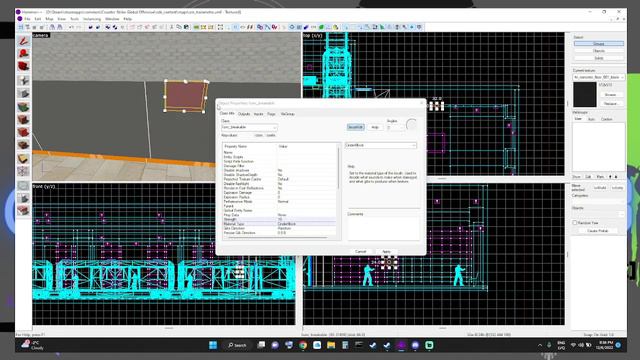
Task: Select the Strength property row
Action: click(x=280, y=220)
